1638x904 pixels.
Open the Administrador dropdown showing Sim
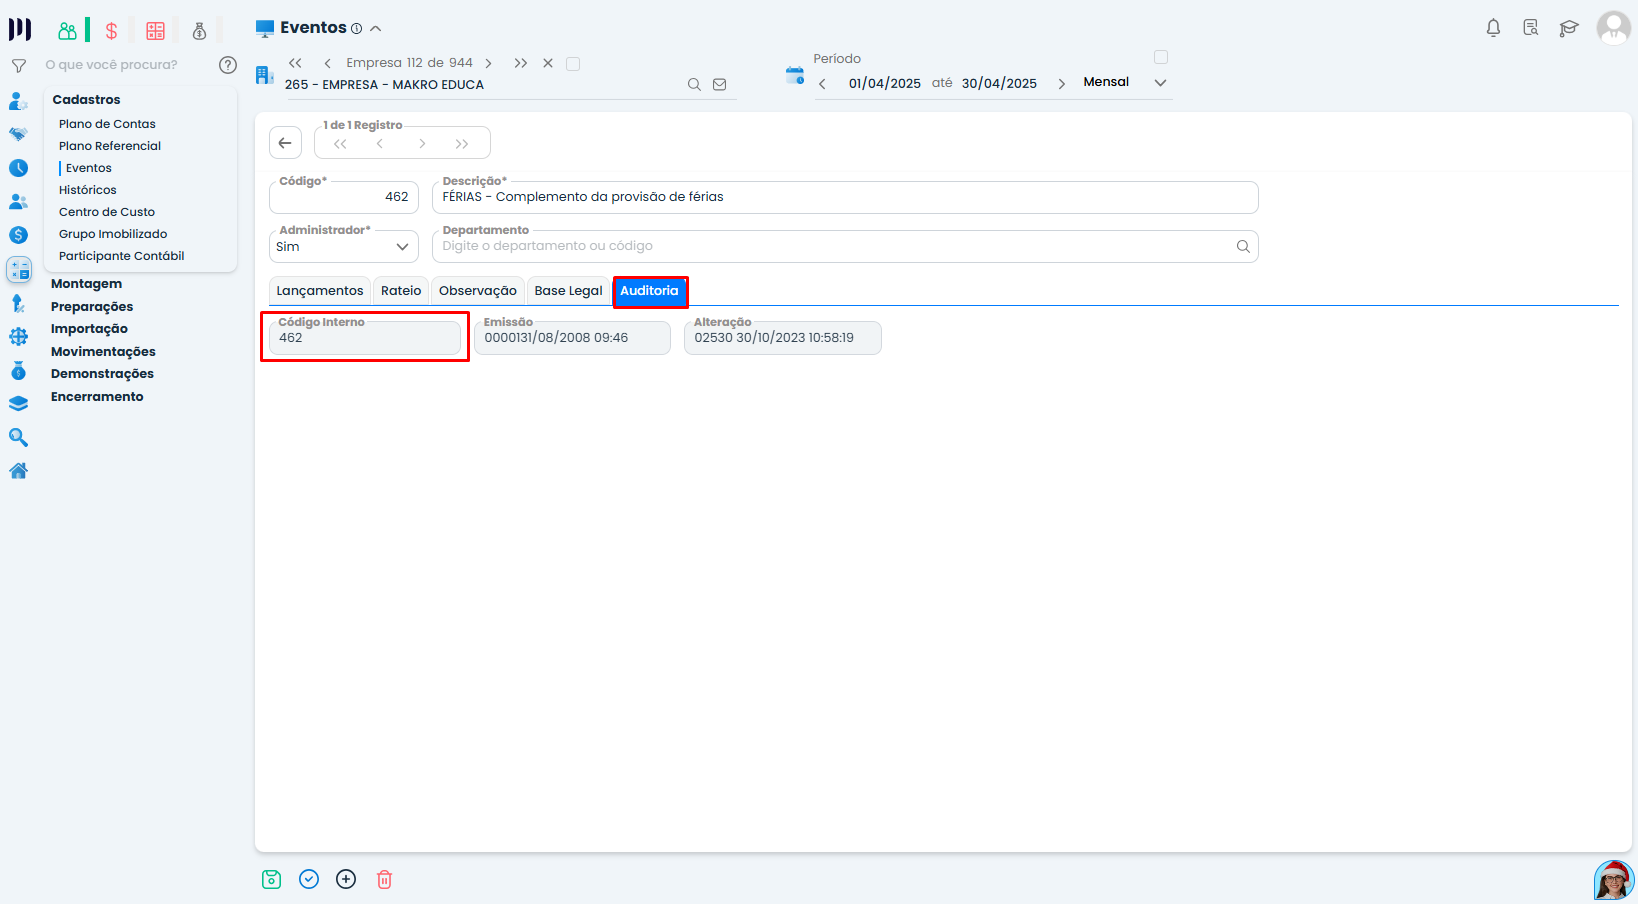coord(343,246)
